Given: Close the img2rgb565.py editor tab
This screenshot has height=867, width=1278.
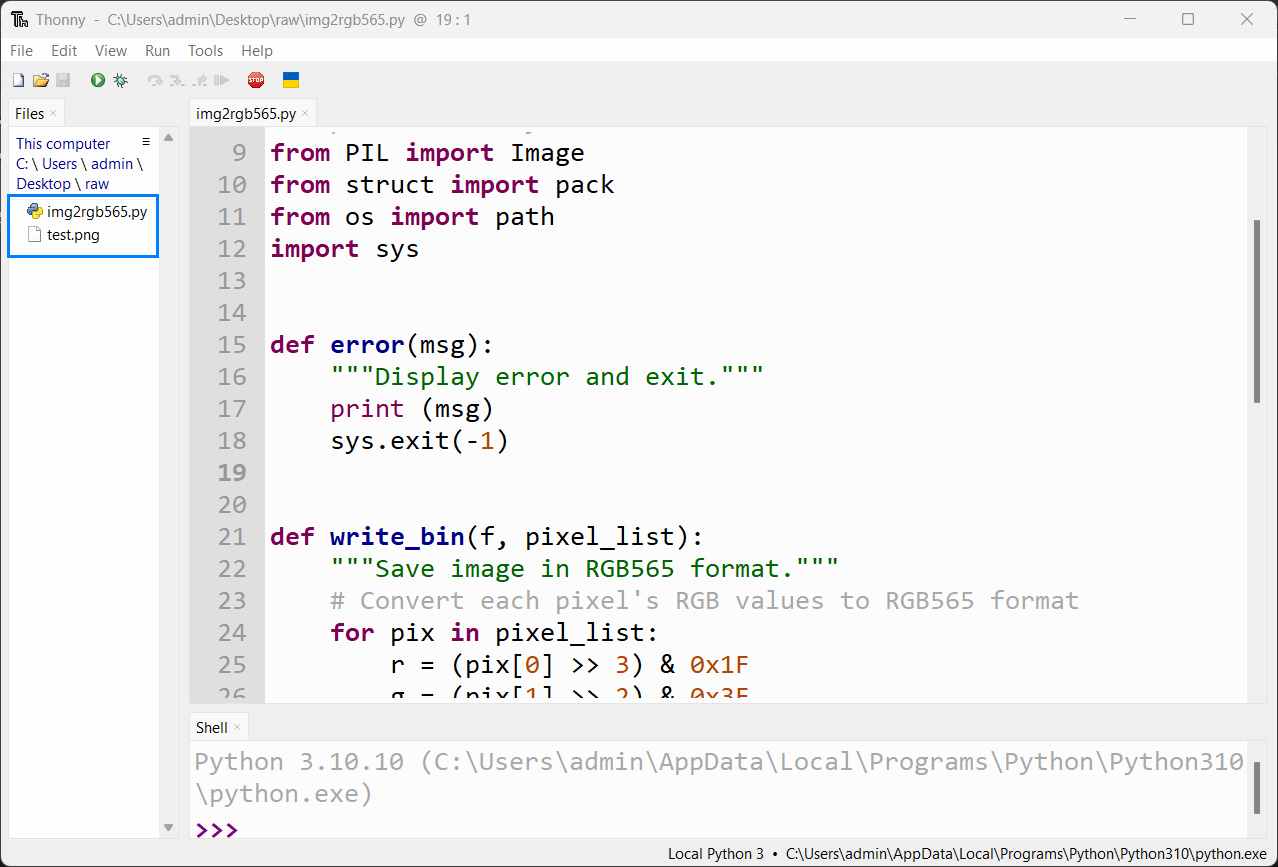Looking at the screenshot, I should pyautogui.click(x=305, y=113).
